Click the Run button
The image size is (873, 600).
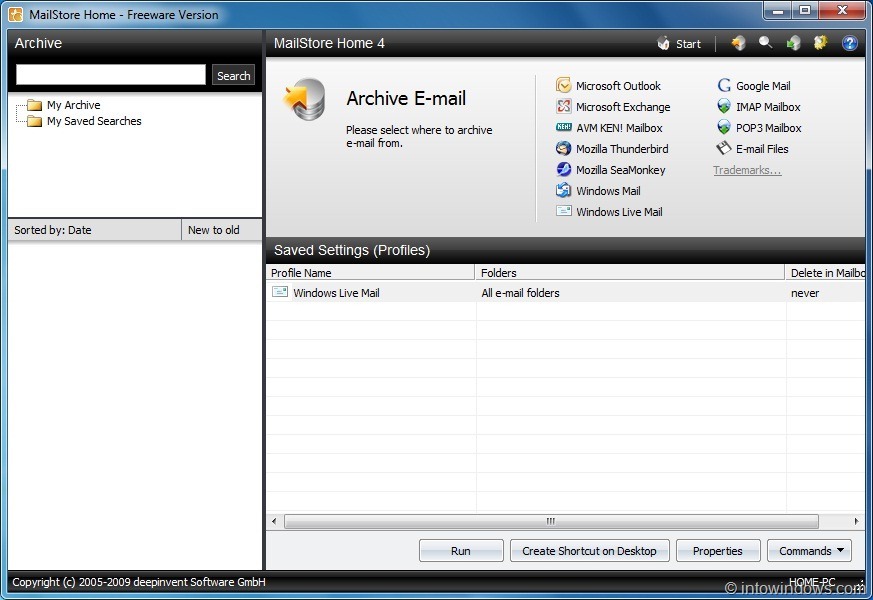tap(461, 550)
